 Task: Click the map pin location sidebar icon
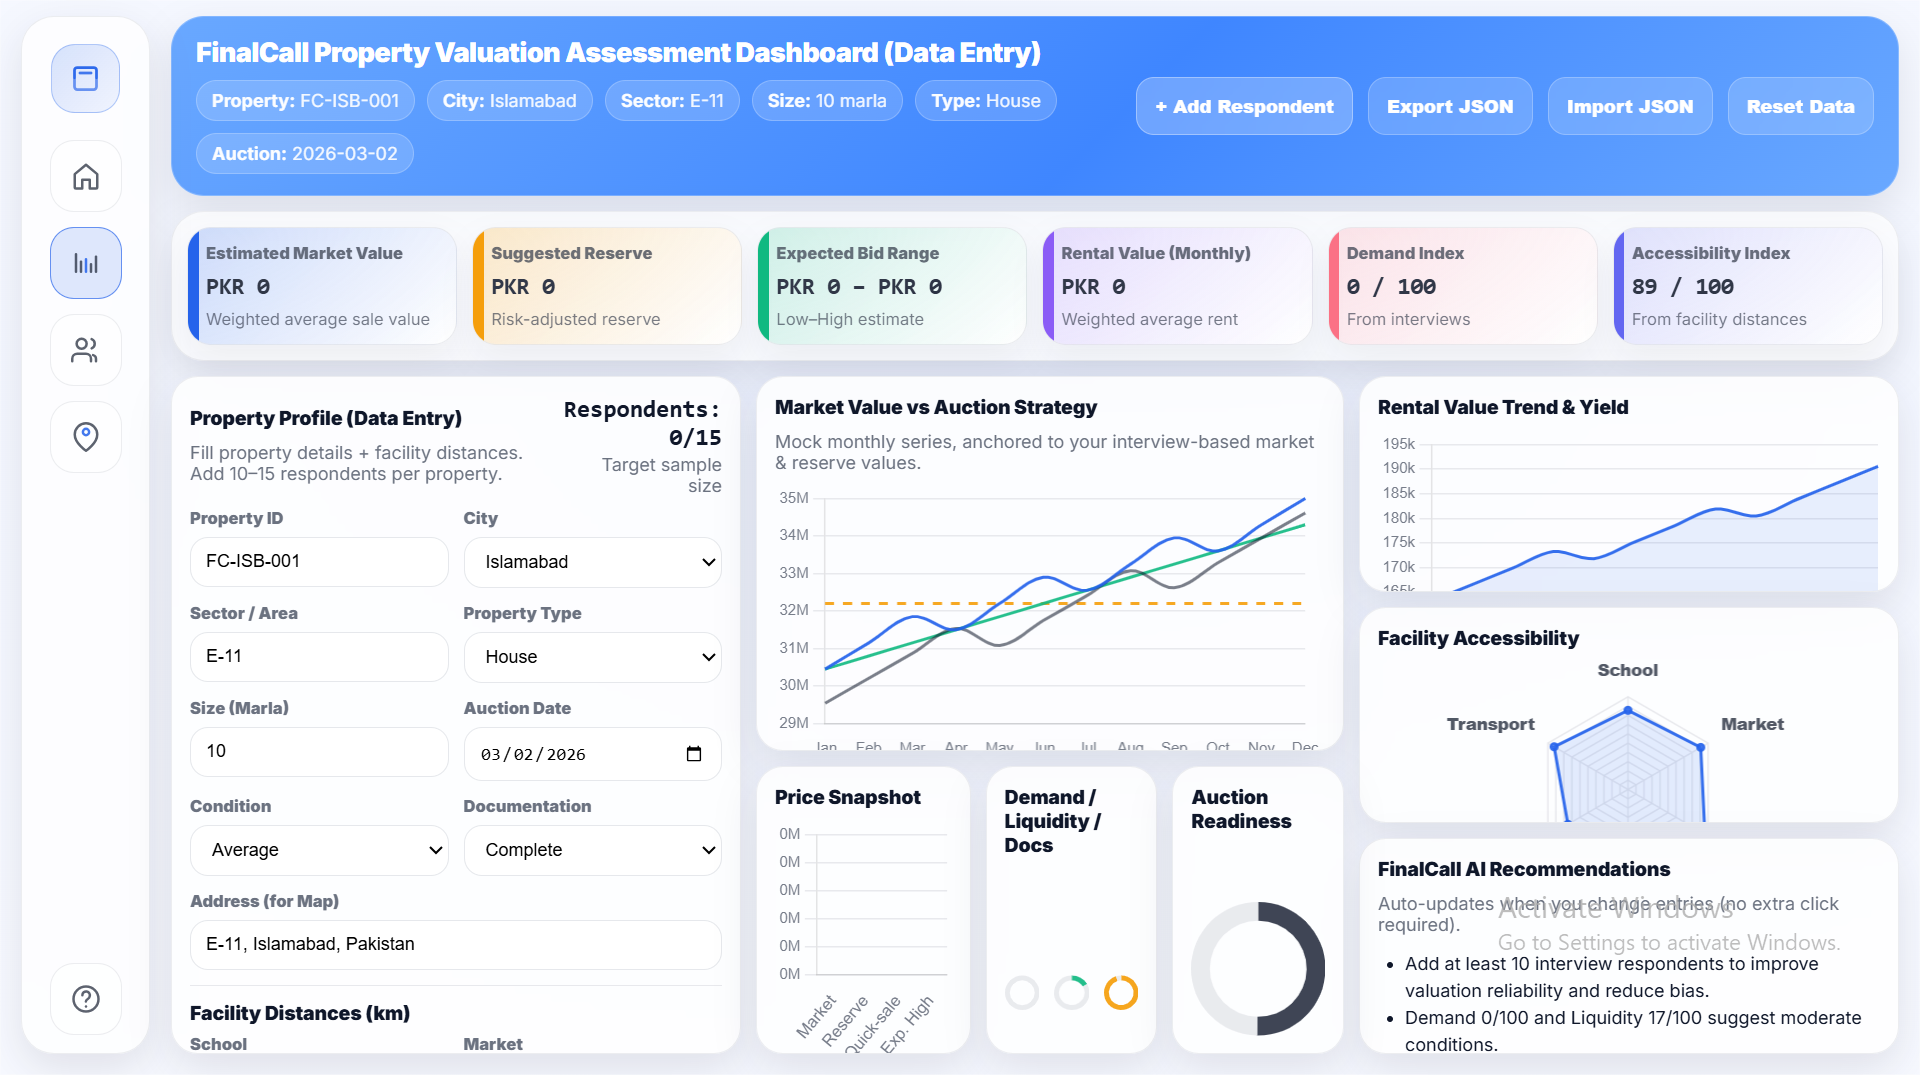(86, 436)
